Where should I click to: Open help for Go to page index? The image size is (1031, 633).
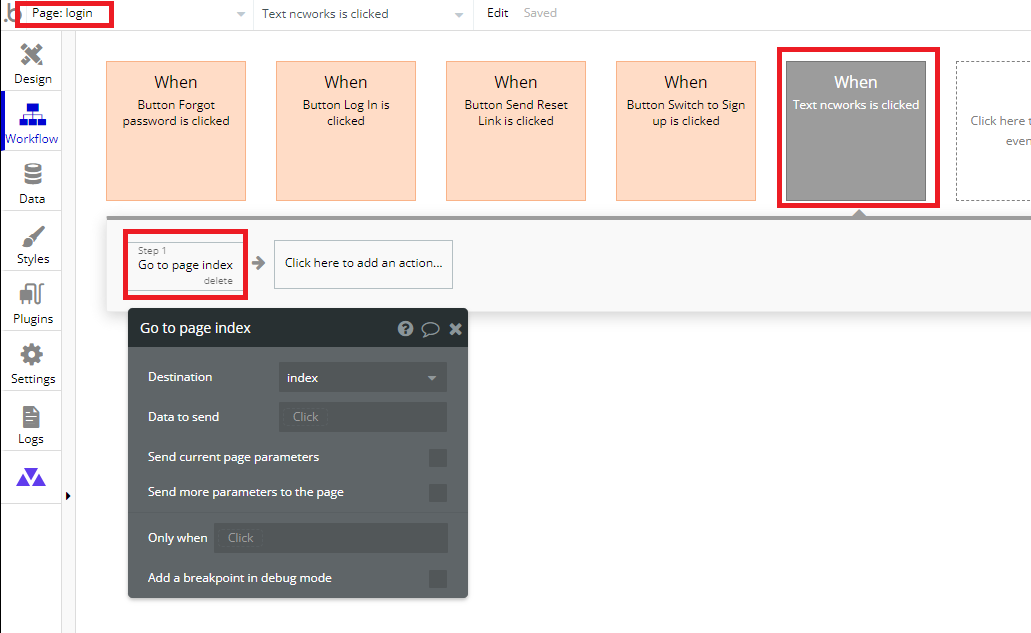click(405, 329)
